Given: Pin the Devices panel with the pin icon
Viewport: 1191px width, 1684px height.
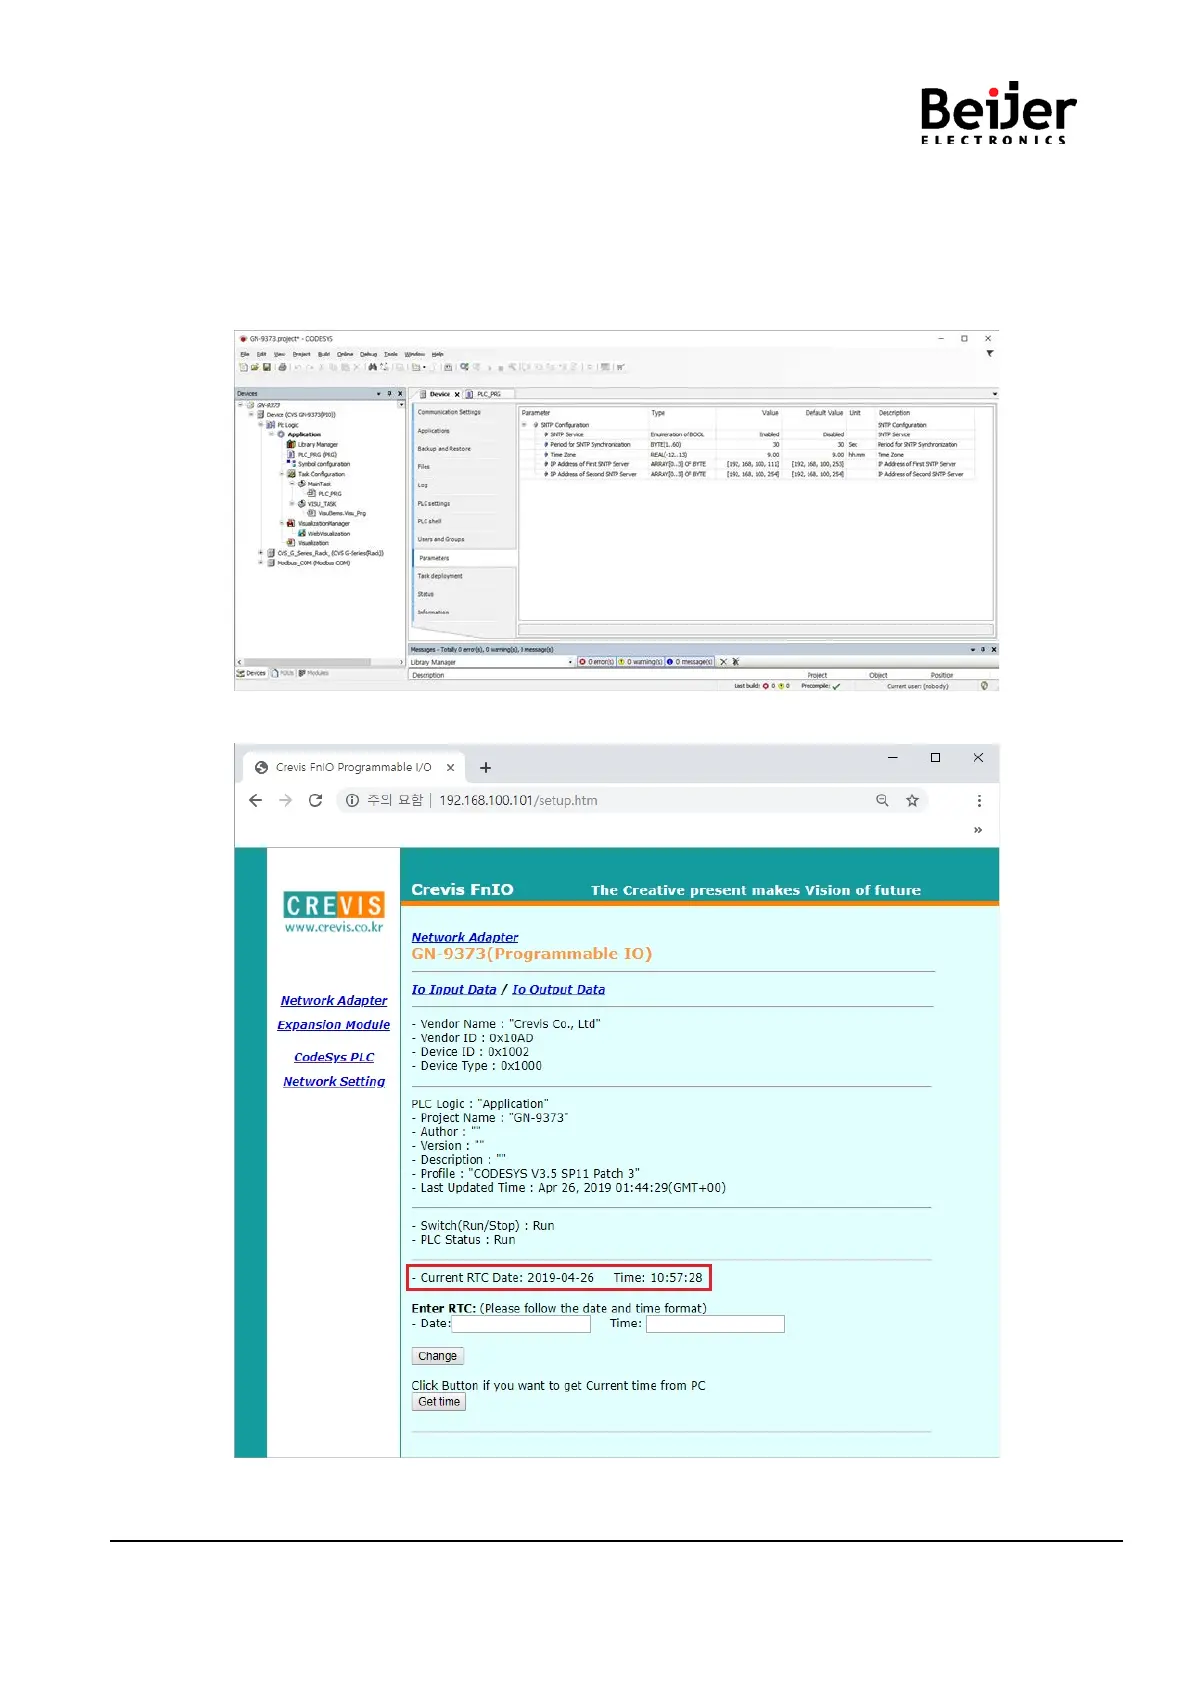Looking at the screenshot, I should click(x=389, y=394).
